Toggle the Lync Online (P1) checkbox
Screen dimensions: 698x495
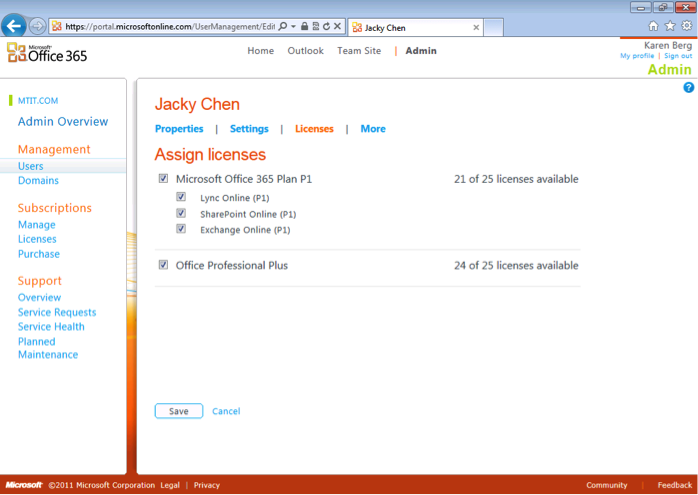pyautogui.click(x=181, y=196)
